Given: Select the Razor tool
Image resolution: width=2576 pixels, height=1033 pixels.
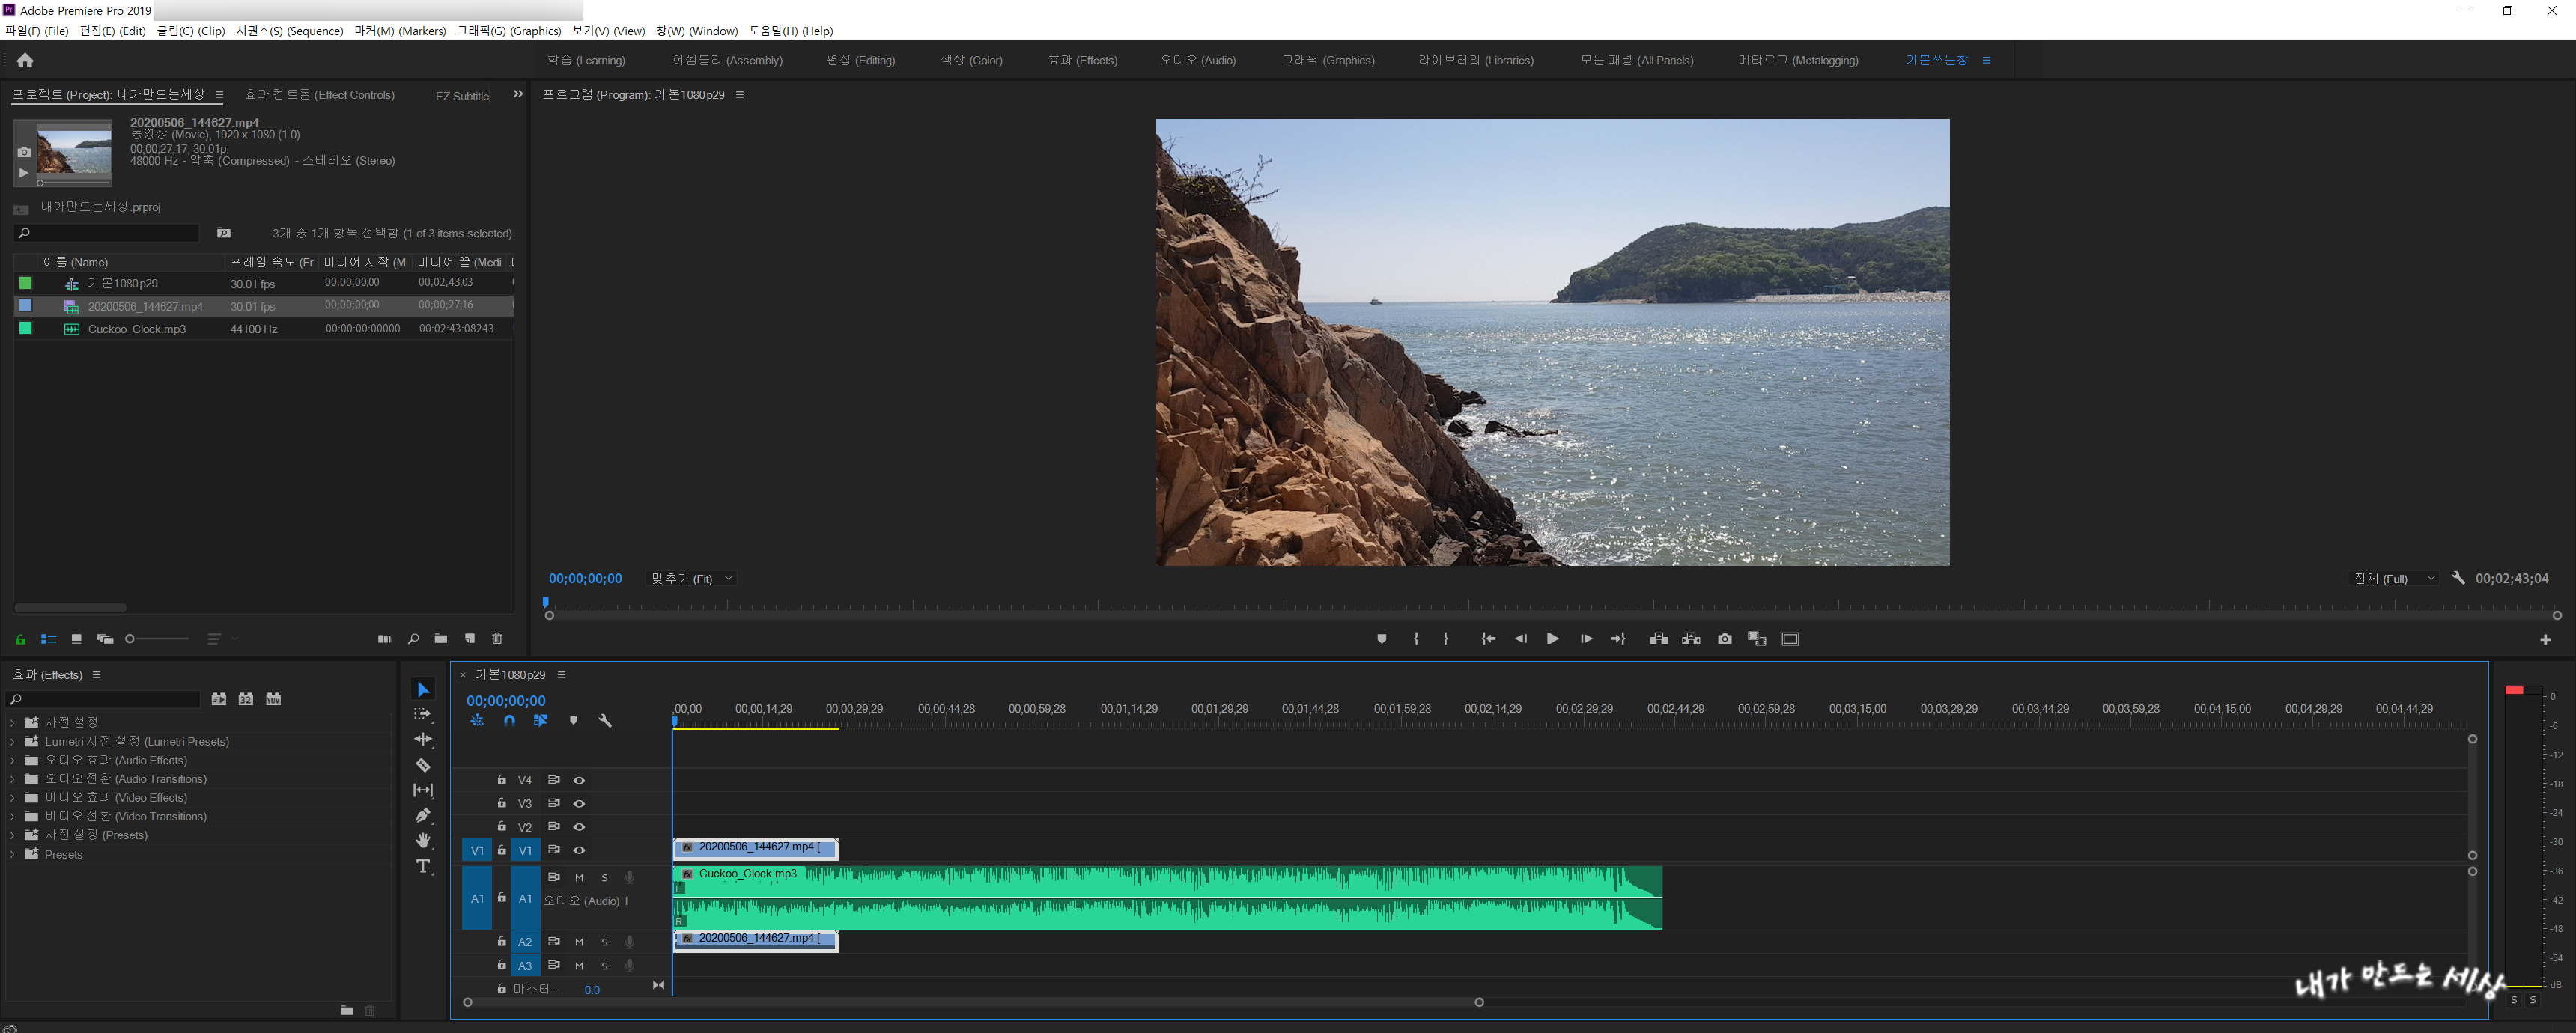Looking at the screenshot, I should (423, 765).
